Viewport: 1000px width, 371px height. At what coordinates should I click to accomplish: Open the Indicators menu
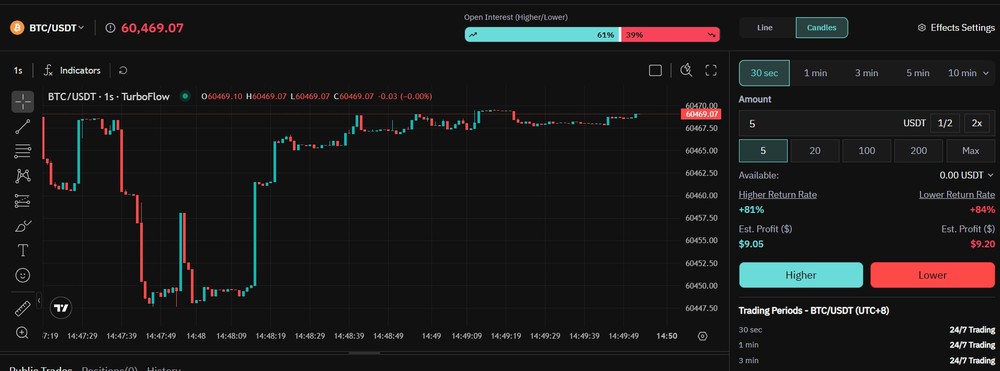coord(72,70)
